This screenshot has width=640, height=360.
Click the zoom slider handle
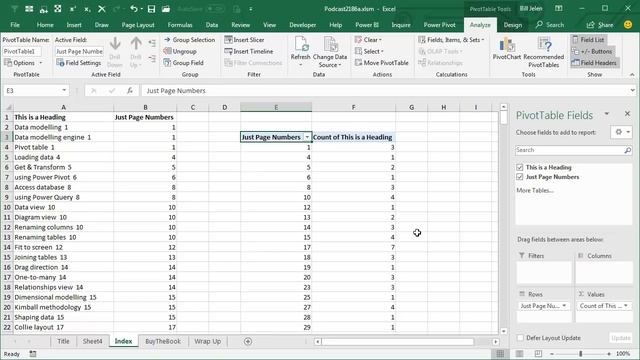tap(580, 353)
